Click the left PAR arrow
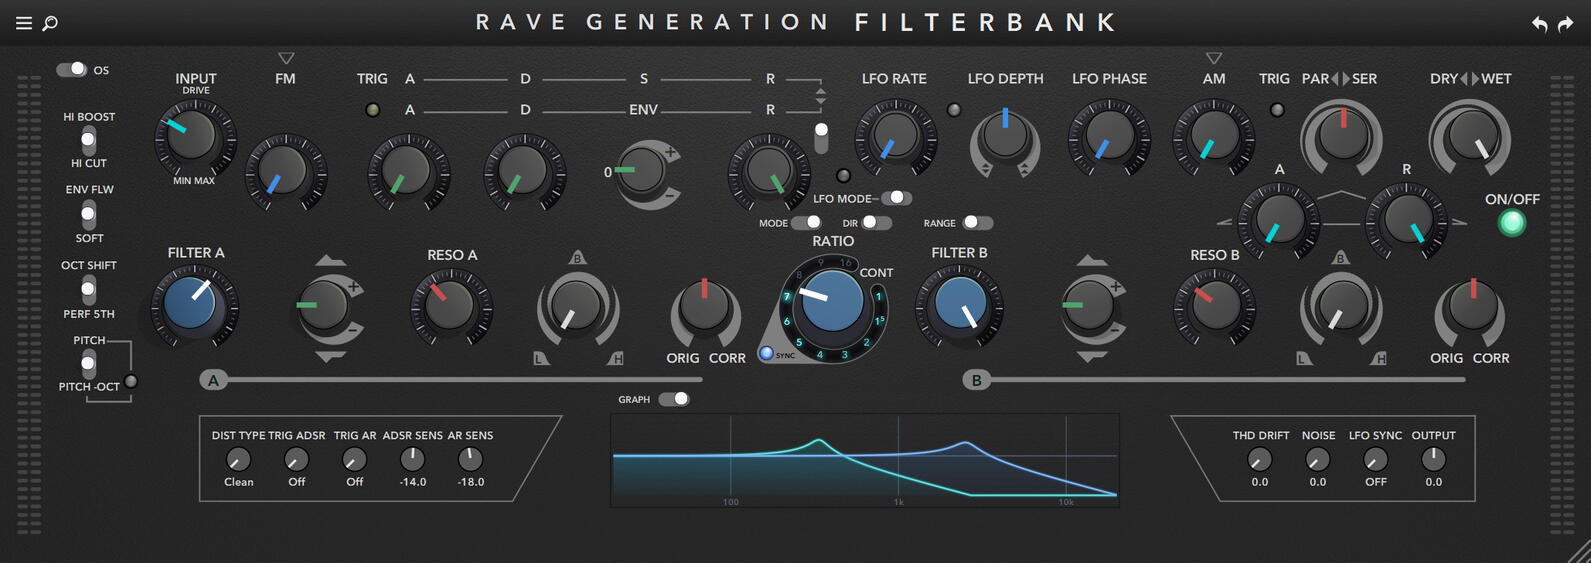This screenshot has height=563, width=1591. 1335,79
